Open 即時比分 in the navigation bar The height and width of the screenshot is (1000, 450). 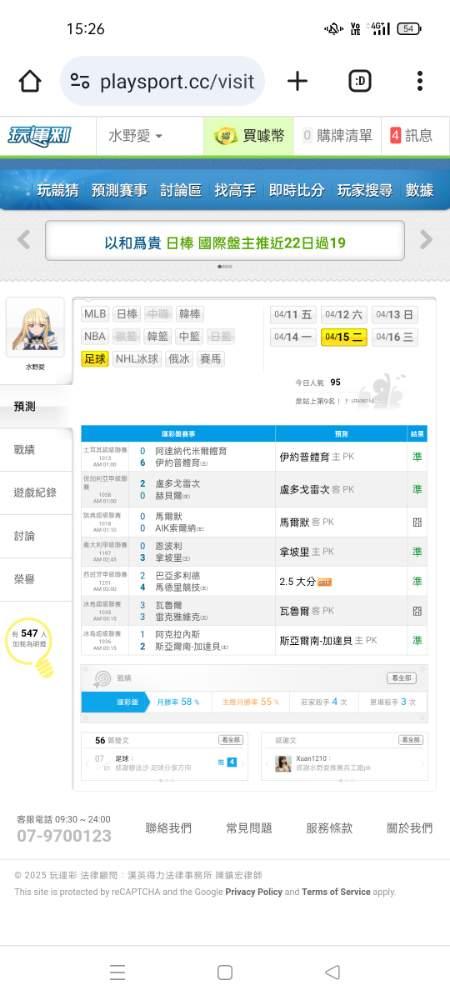click(296, 190)
